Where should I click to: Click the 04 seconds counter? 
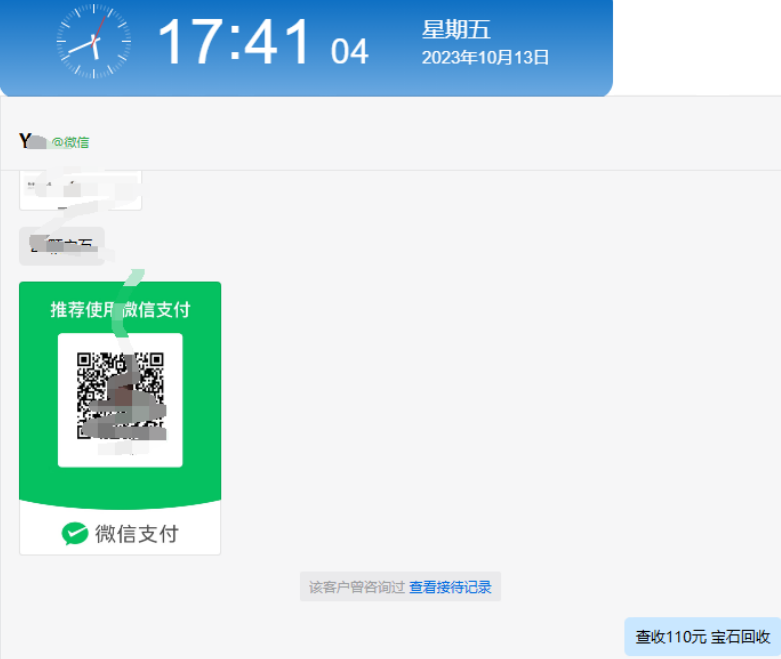[x=349, y=51]
